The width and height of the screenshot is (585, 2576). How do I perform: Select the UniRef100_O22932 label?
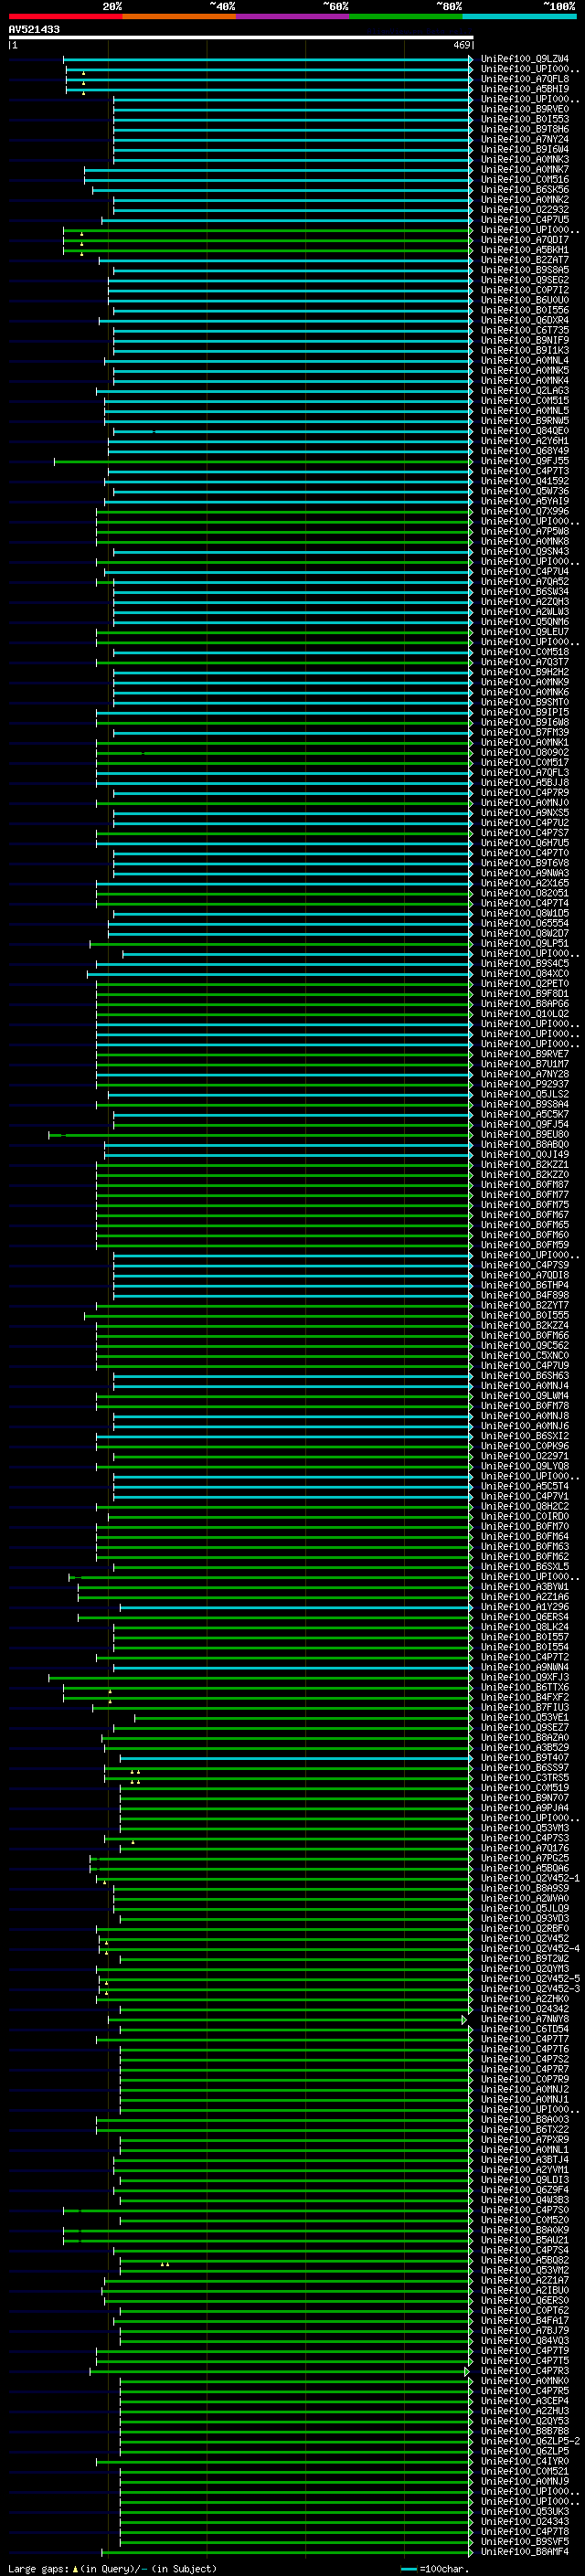[525, 210]
